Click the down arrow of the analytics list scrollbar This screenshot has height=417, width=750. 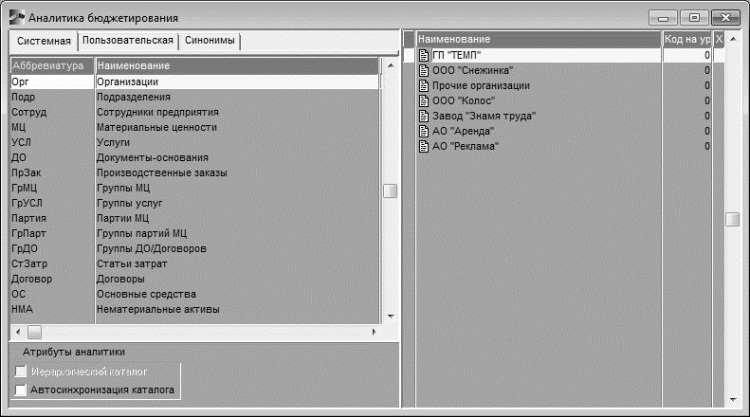(x=390, y=316)
